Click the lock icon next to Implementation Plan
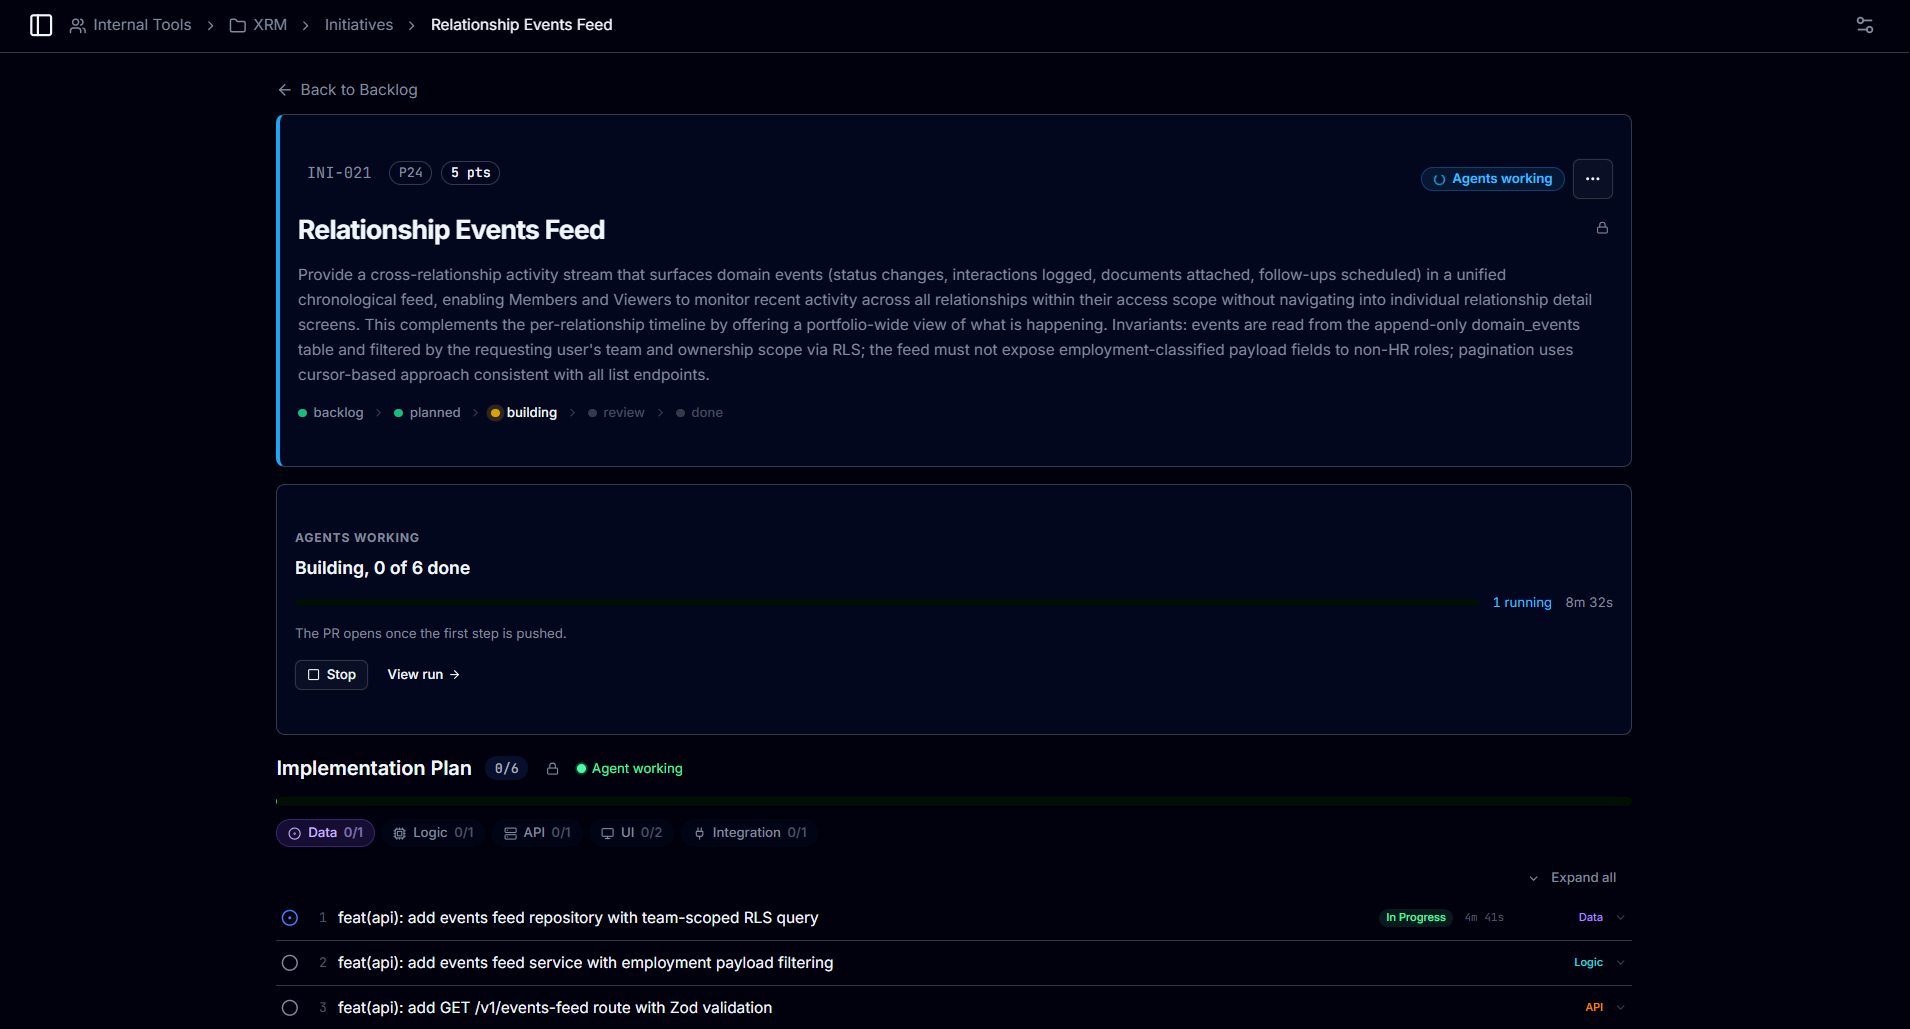Image resolution: width=1910 pixels, height=1029 pixels. coord(552,769)
